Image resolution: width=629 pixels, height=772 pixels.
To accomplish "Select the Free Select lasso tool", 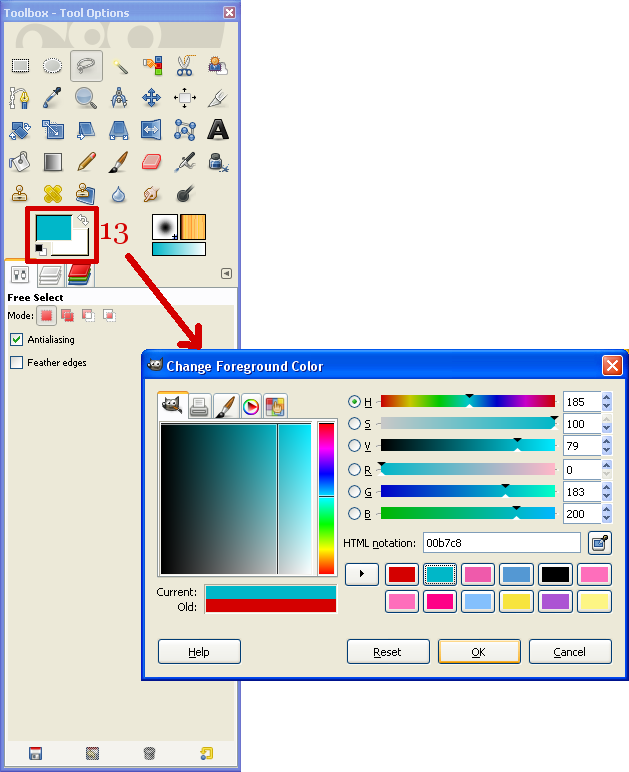I will [86, 65].
